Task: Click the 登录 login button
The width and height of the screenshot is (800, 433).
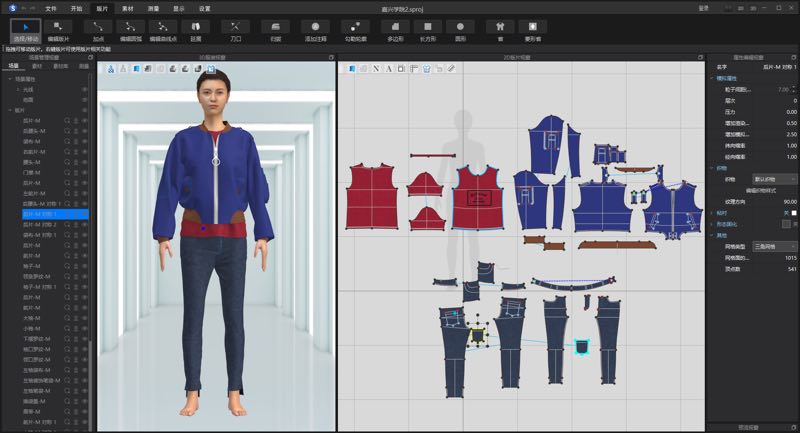Action: tap(704, 9)
